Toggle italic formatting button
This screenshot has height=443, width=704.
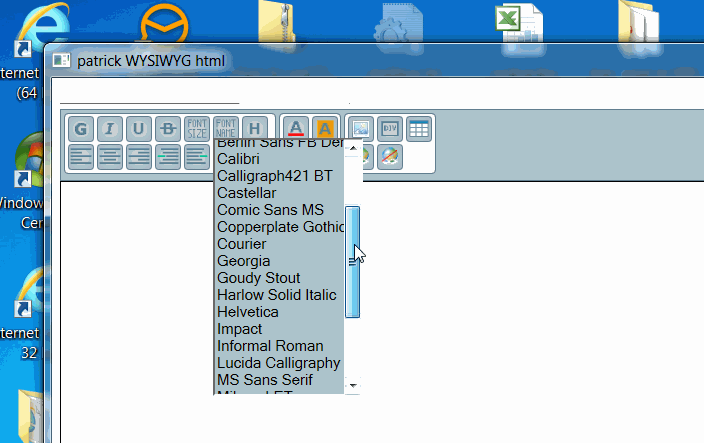[110, 129]
